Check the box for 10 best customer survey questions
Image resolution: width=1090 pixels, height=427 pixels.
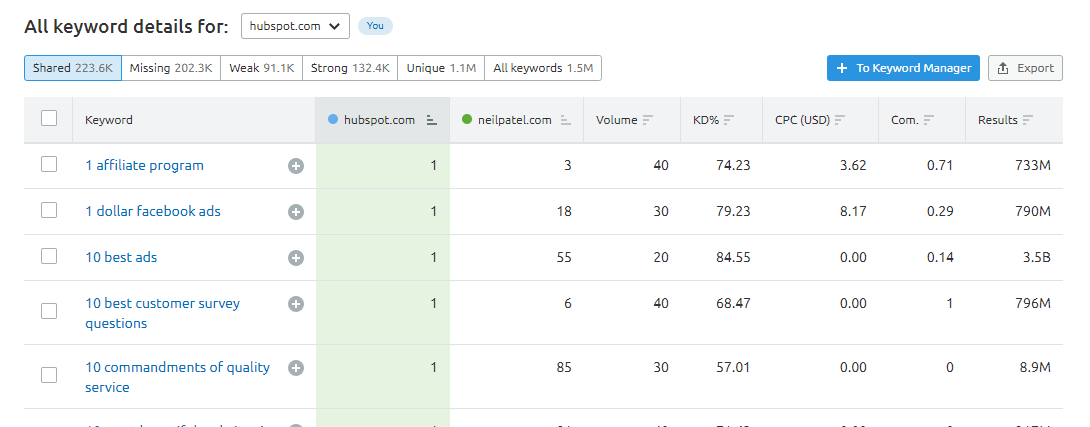(49, 311)
